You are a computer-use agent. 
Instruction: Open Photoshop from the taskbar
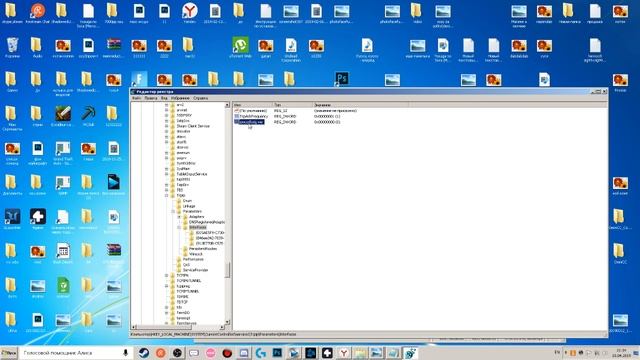pos(277,353)
